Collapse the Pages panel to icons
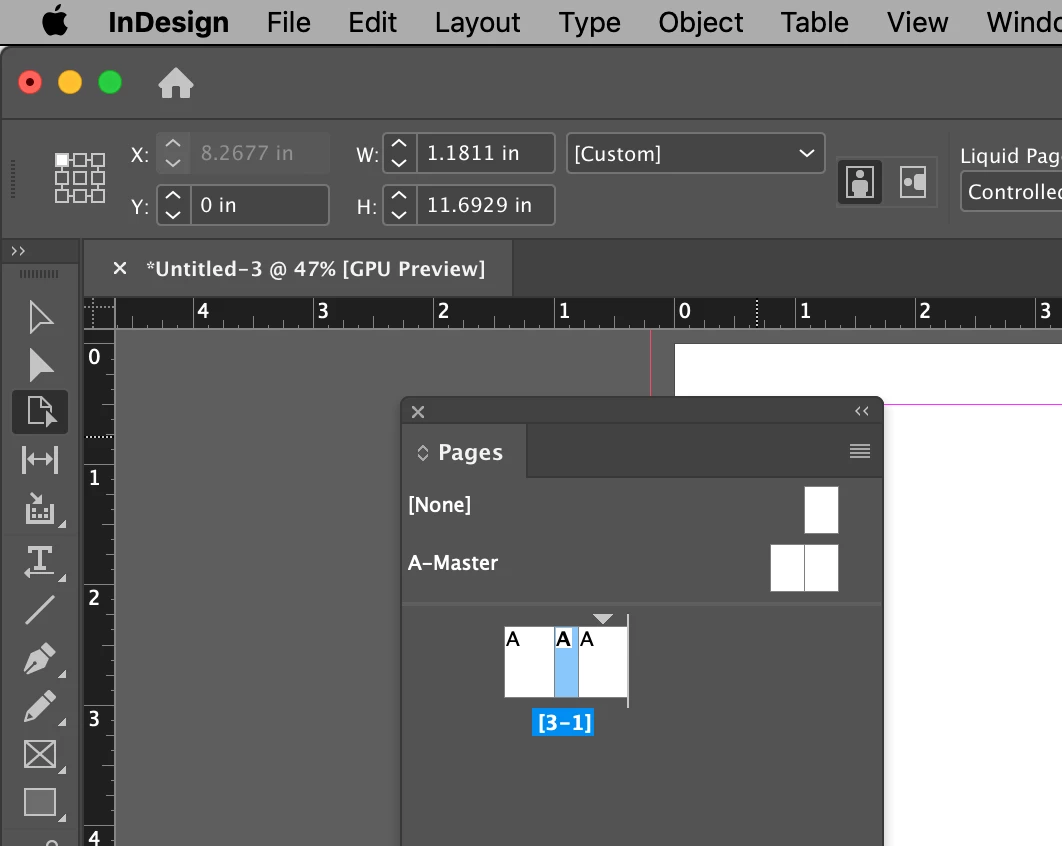1062x846 pixels. pyautogui.click(x=862, y=411)
